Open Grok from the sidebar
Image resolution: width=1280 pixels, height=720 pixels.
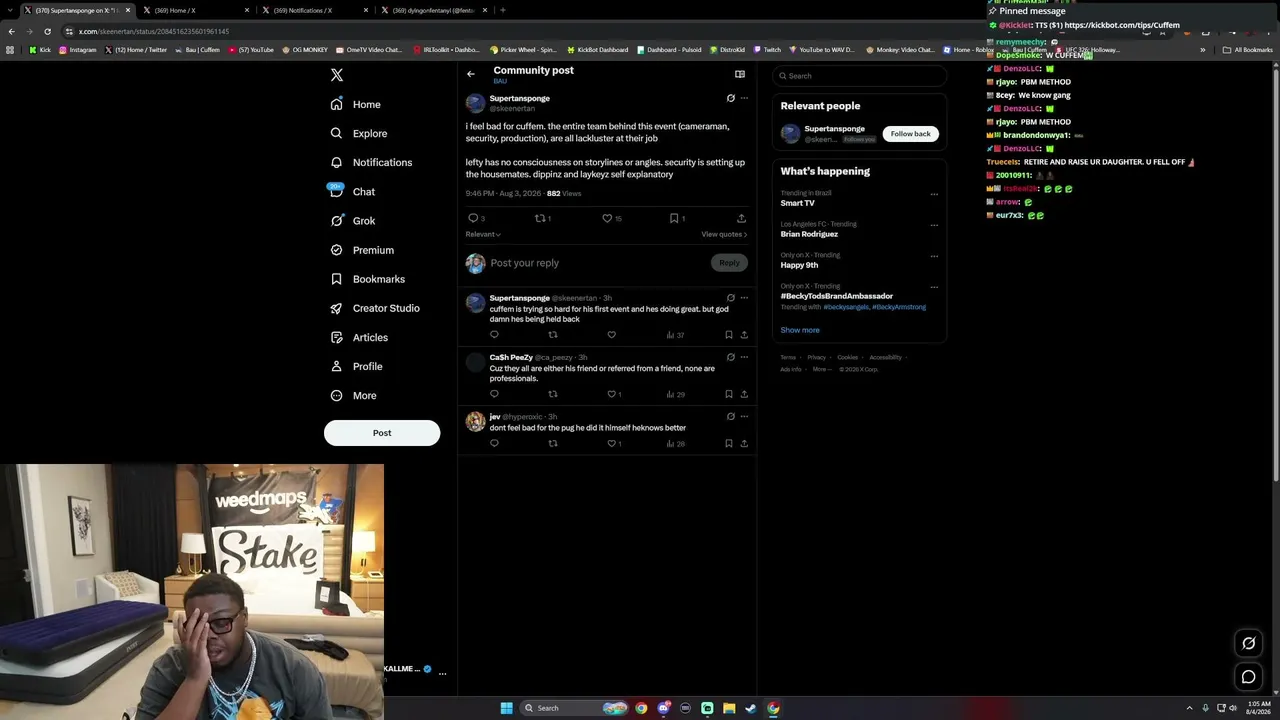pyautogui.click(x=352, y=221)
